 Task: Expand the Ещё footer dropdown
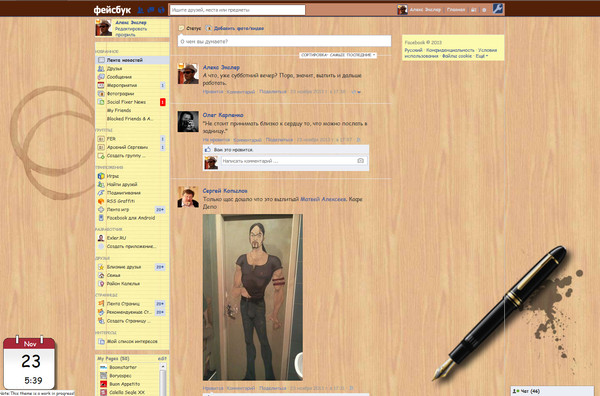click(x=482, y=56)
